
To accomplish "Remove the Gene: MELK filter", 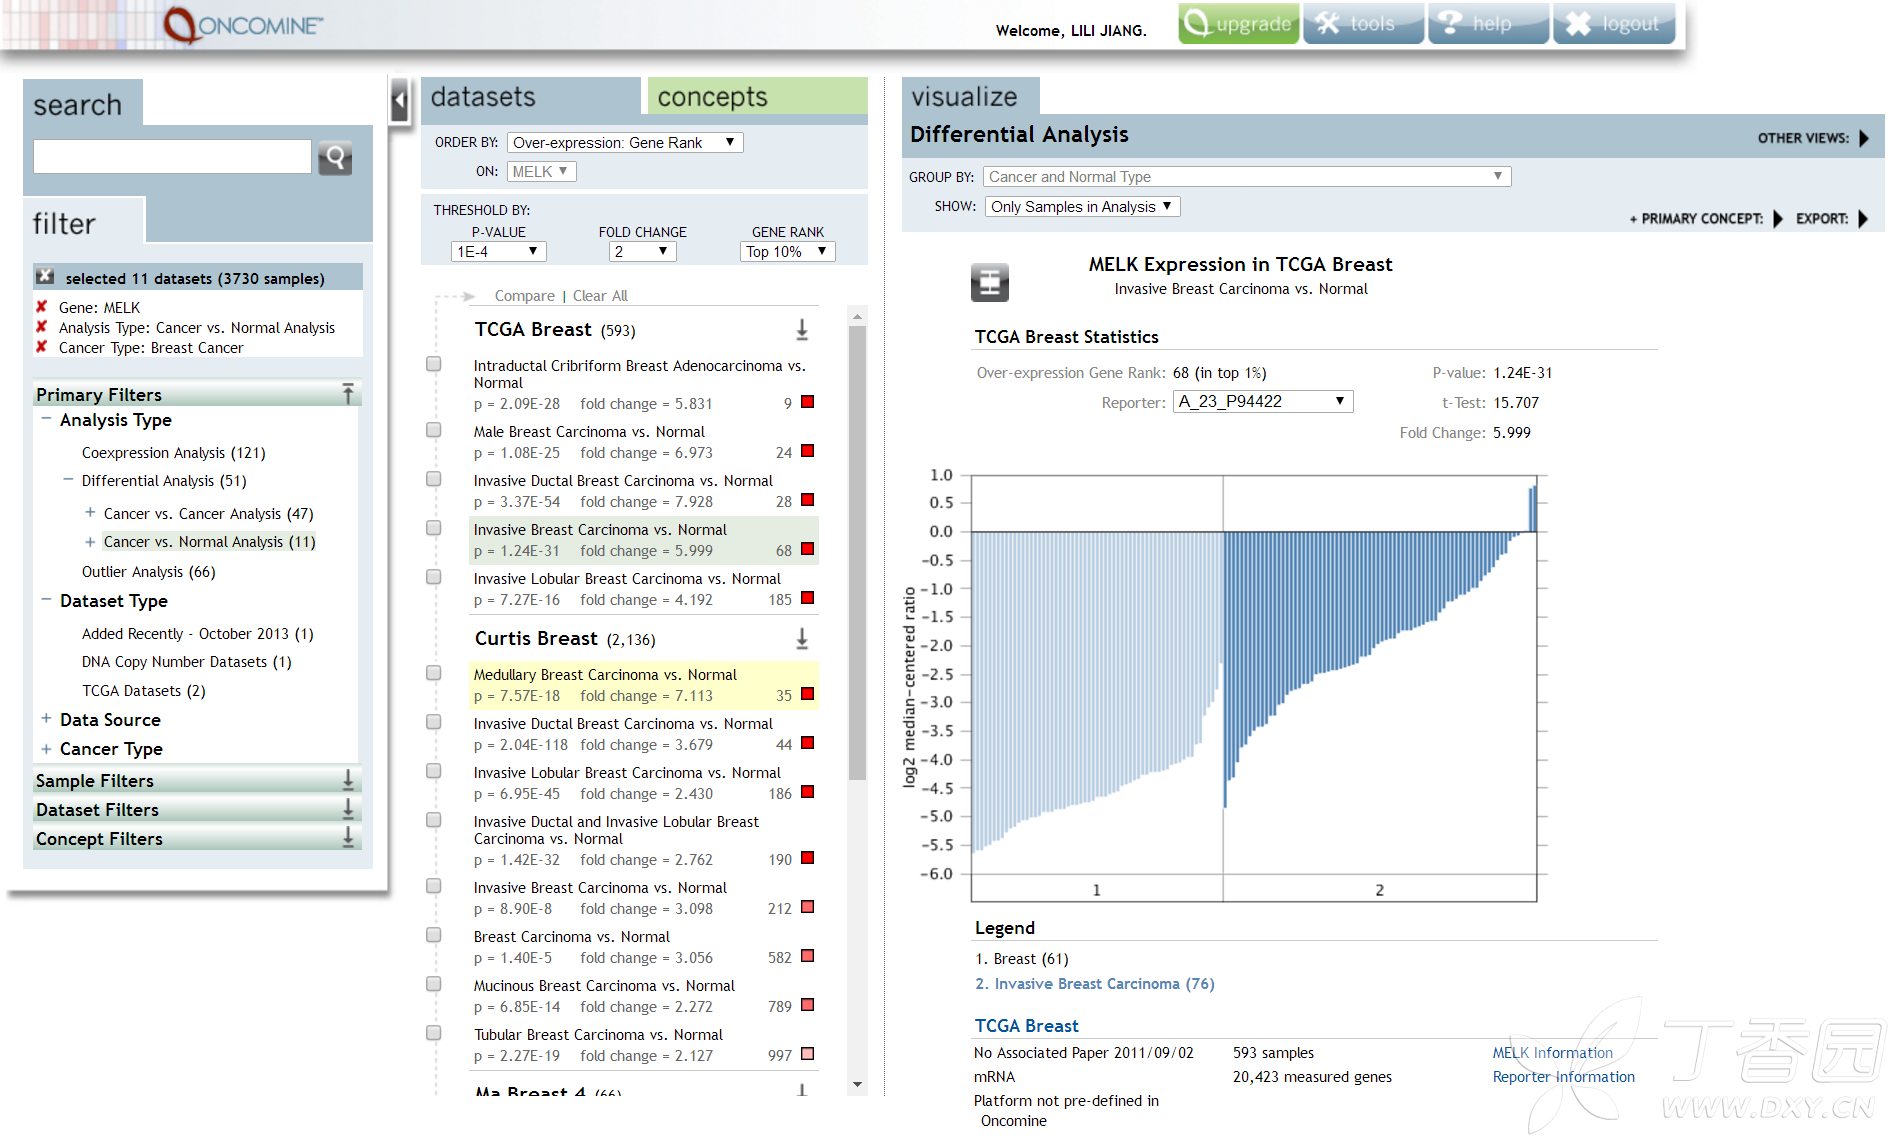I will coord(42,307).
